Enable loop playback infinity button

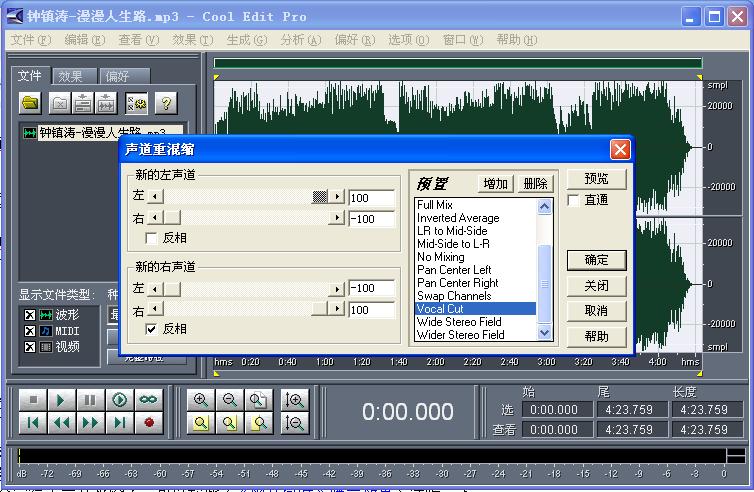point(148,400)
